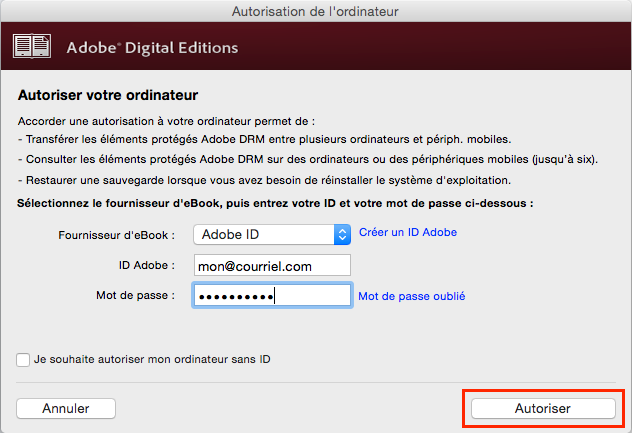Click the 'Fournisseur d'eBook :' label
The width and height of the screenshot is (632, 433).
[116, 235]
